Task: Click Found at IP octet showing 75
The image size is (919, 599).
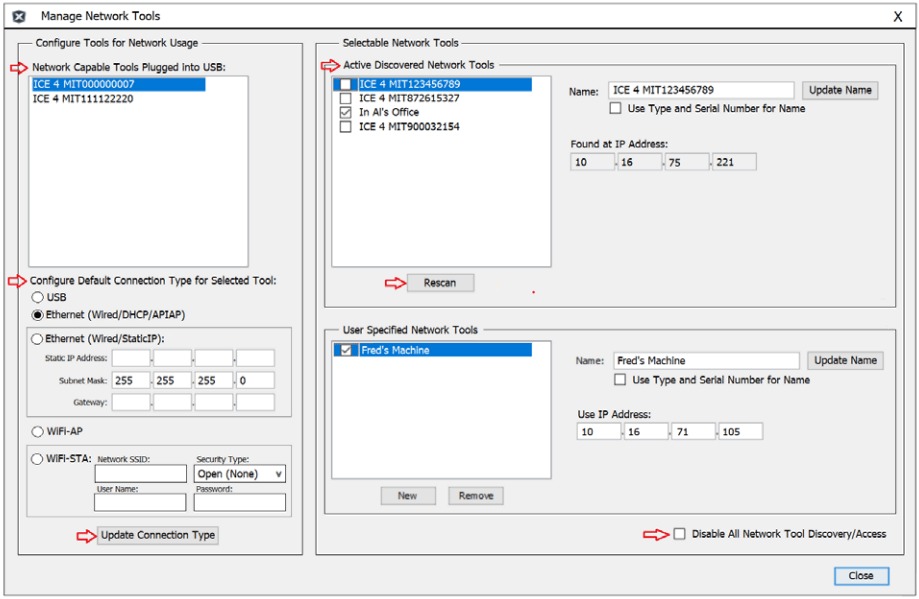Action: tap(687, 162)
